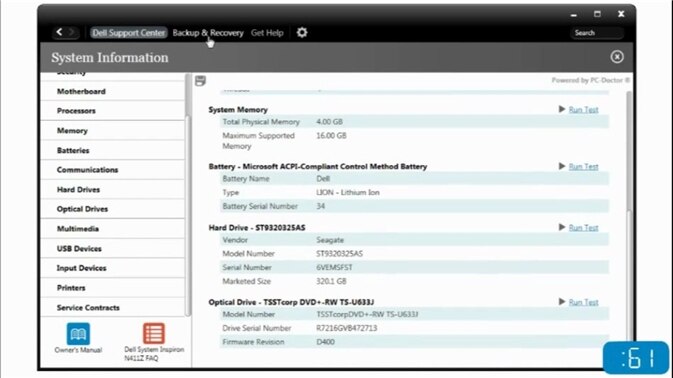Open the Get Help tab
Screen dimensions: 673x378
(x=267, y=33)
